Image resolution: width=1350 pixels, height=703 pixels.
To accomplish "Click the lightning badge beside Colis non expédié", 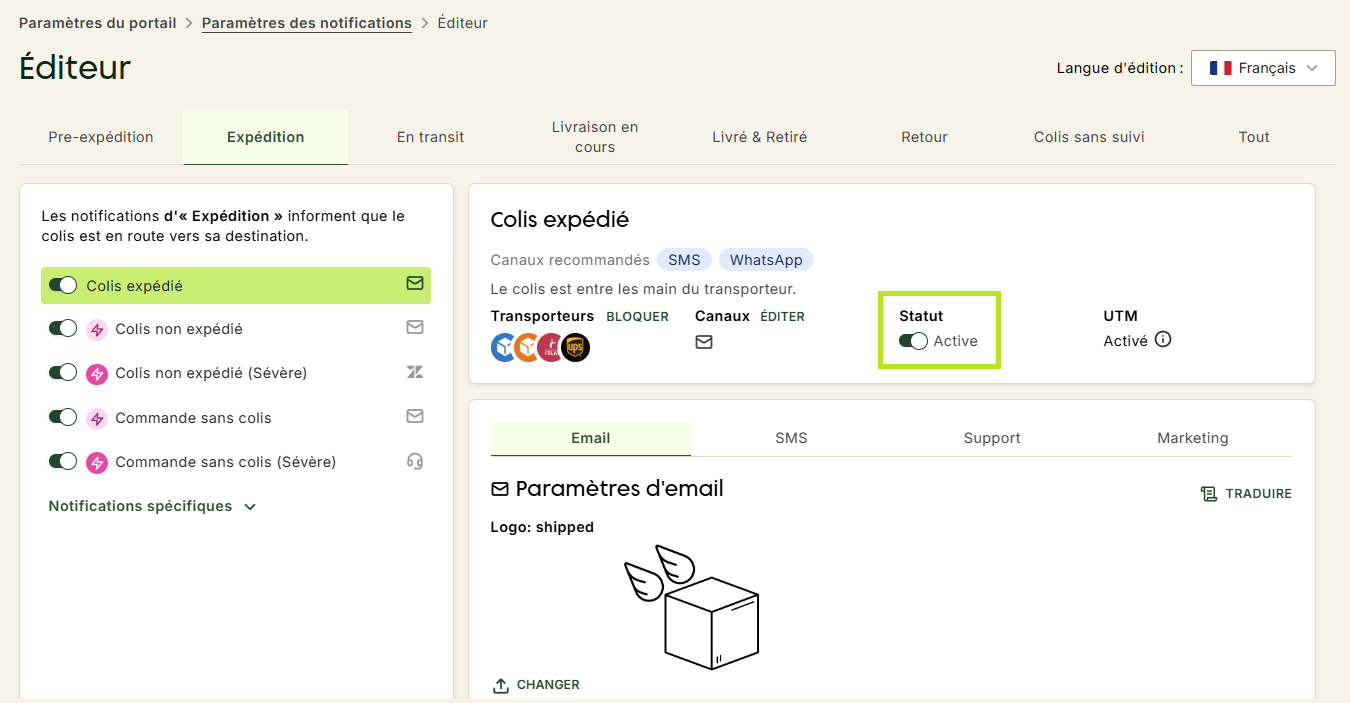I will tap(97, 329).
